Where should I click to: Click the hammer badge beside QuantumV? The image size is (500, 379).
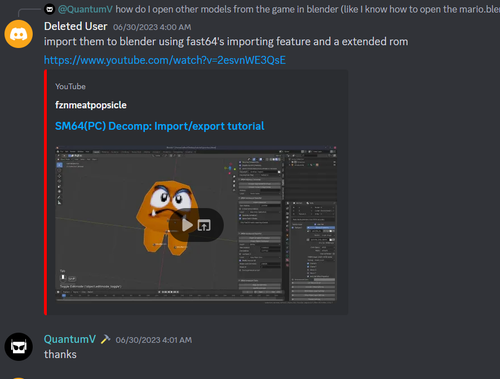[105, 339]
